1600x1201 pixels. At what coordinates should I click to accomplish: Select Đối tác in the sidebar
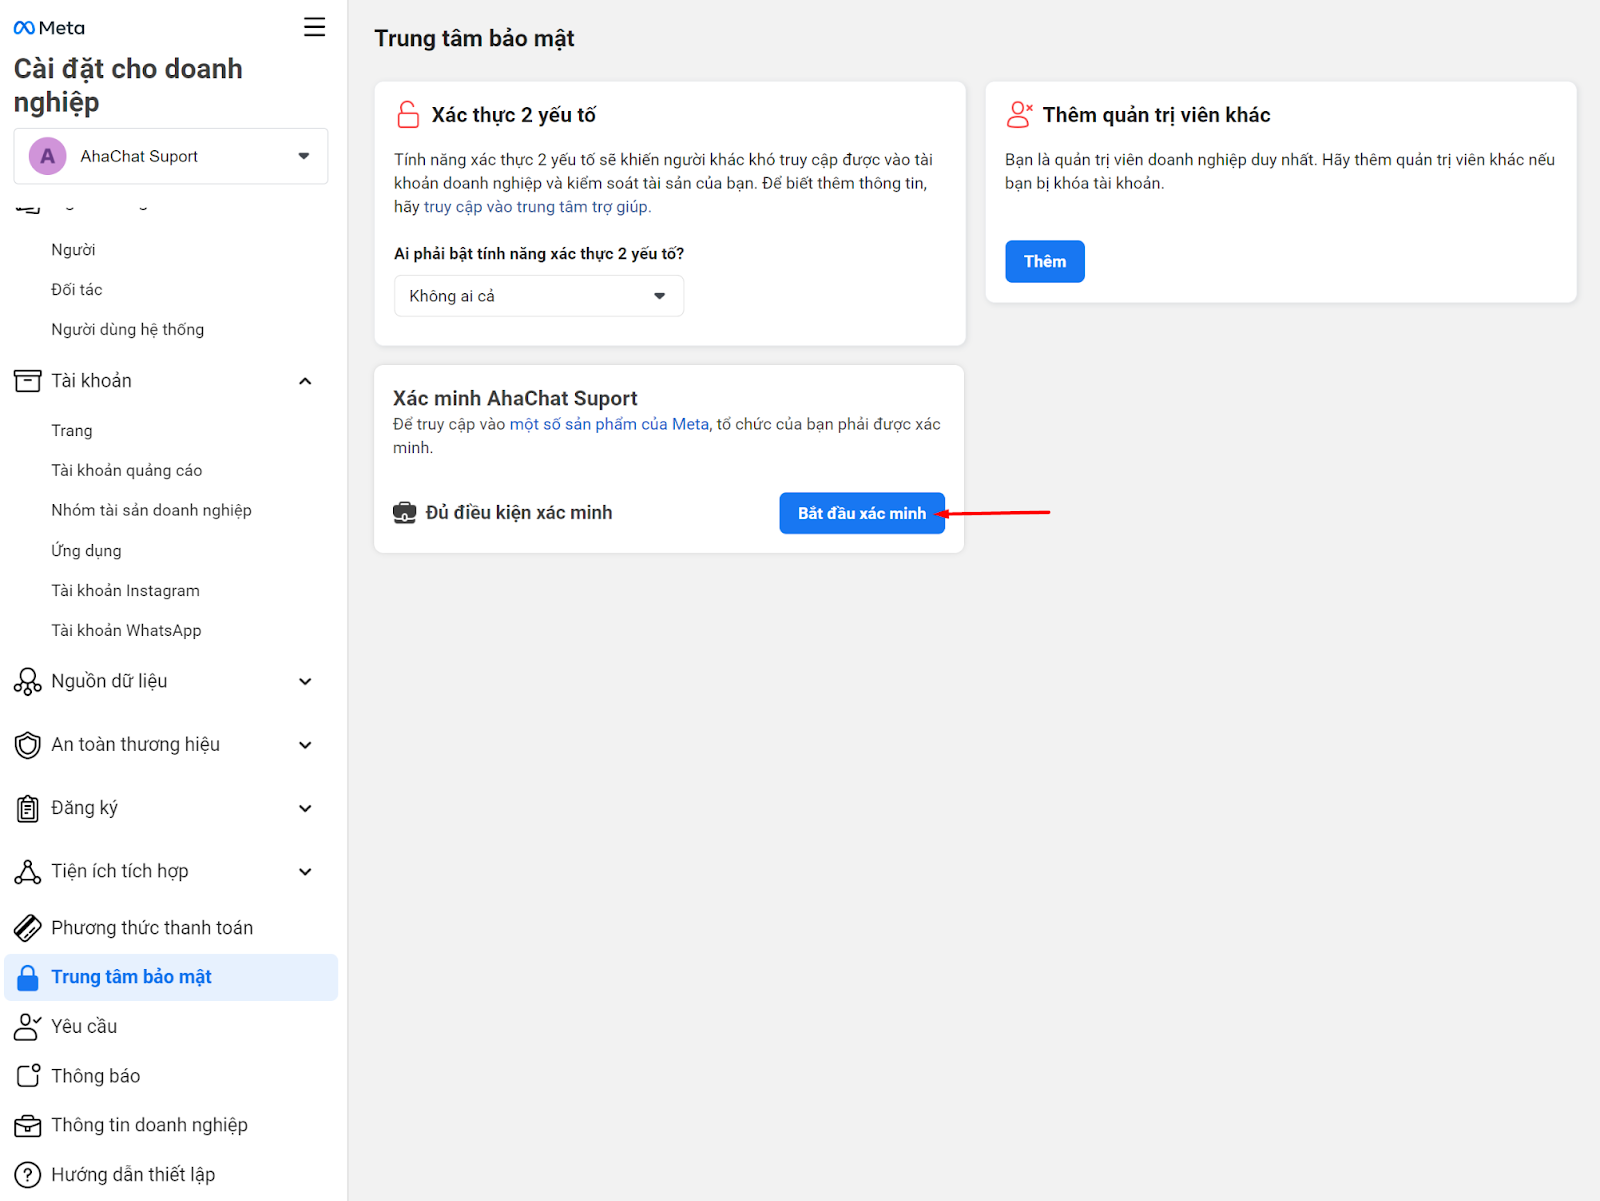pos(77,290)
